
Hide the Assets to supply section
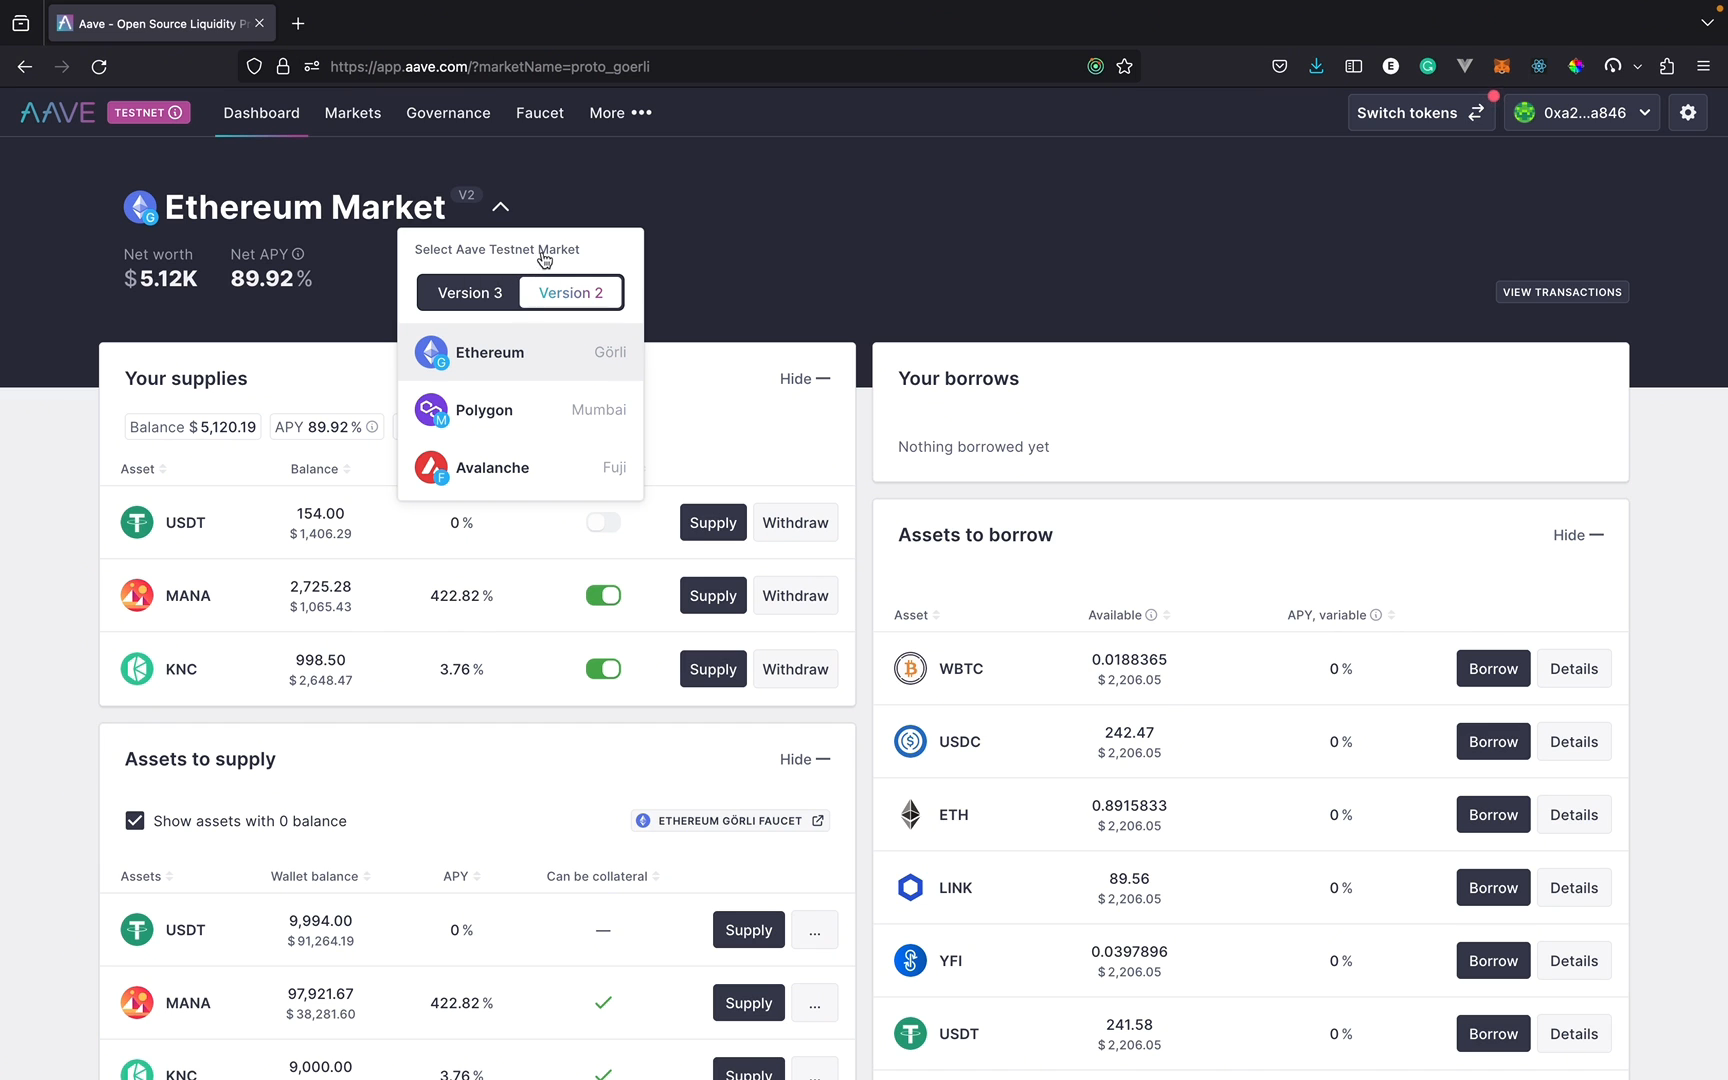(x=805, y=760)
